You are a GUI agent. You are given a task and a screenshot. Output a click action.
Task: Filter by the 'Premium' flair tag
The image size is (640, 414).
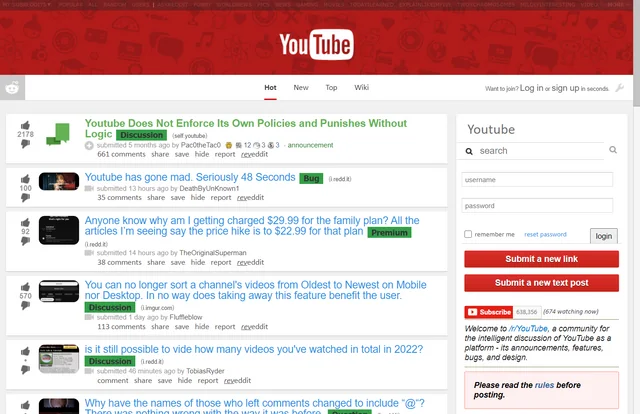point(389,232)
